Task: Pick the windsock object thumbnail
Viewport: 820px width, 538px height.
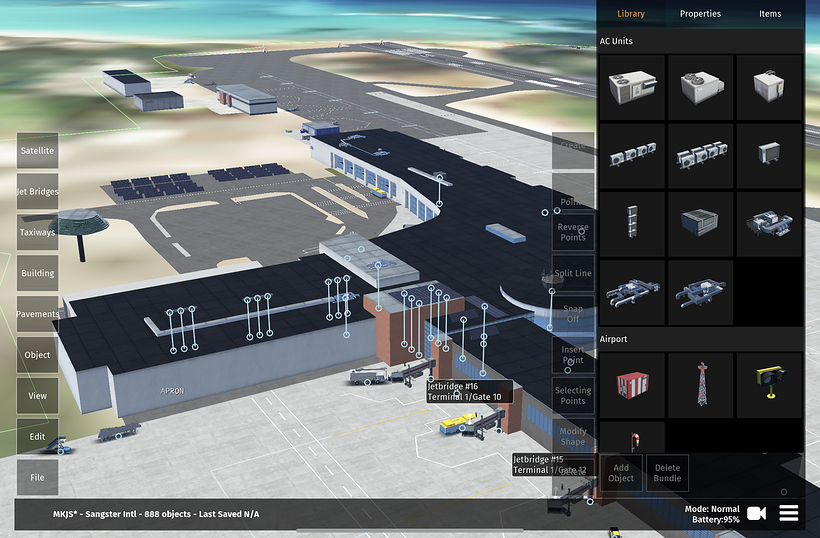Action: tap(632, 438)
